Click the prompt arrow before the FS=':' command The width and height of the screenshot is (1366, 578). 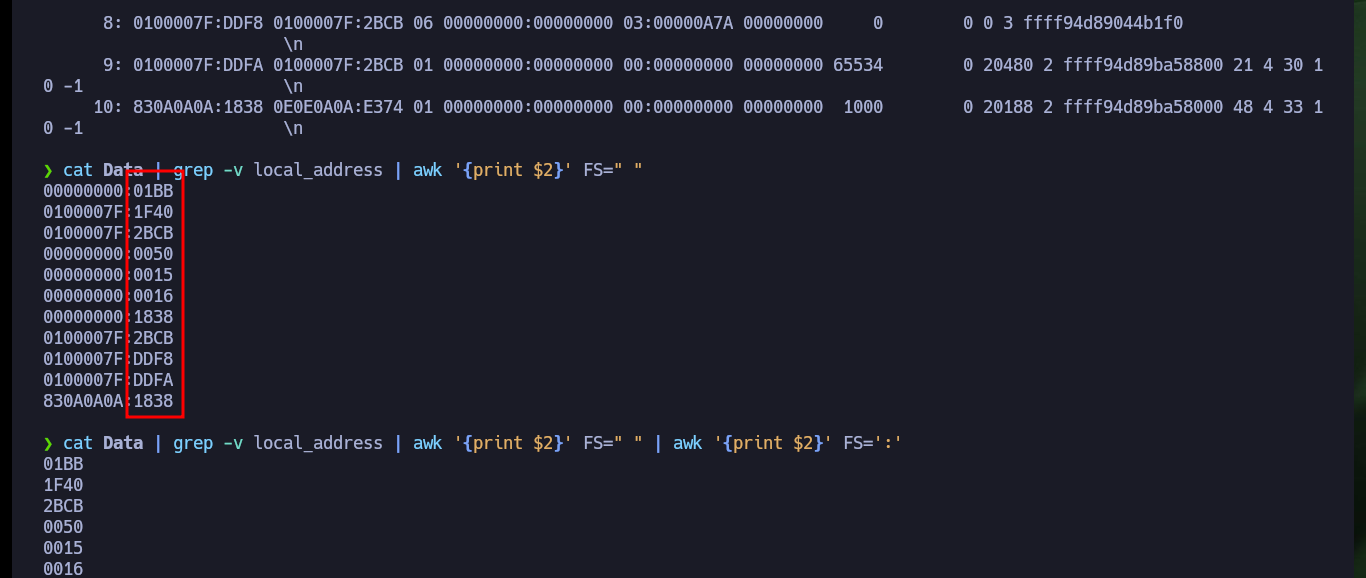pos(48,444)
